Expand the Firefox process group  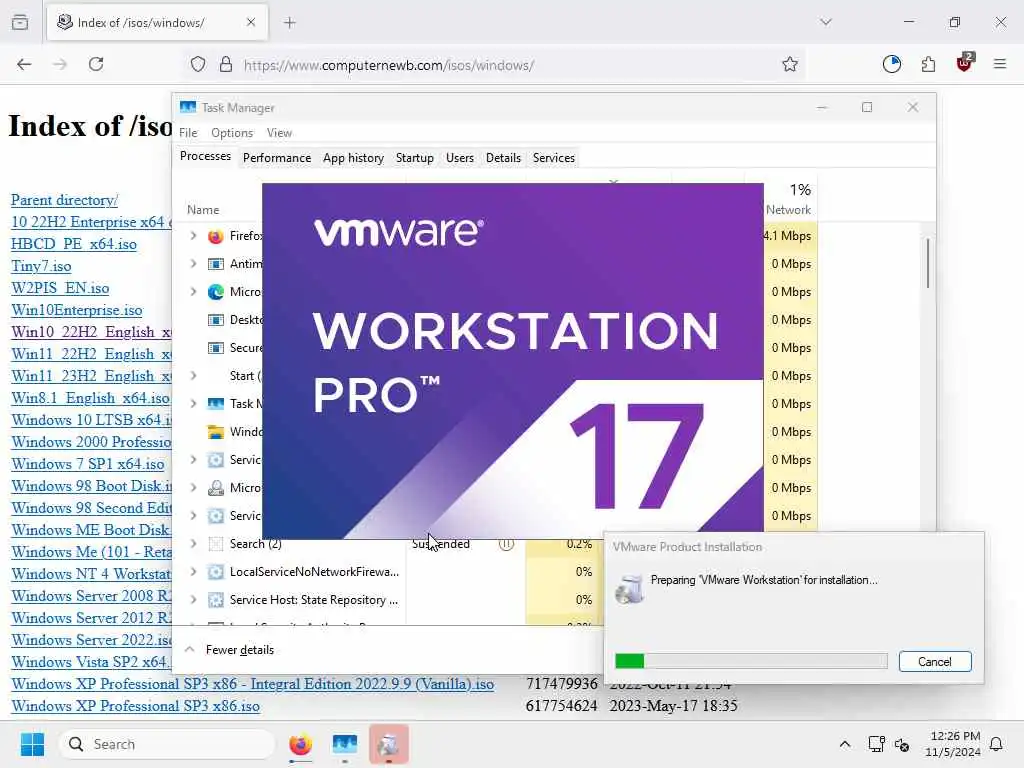pyautogui.click(x=193, y=236)
